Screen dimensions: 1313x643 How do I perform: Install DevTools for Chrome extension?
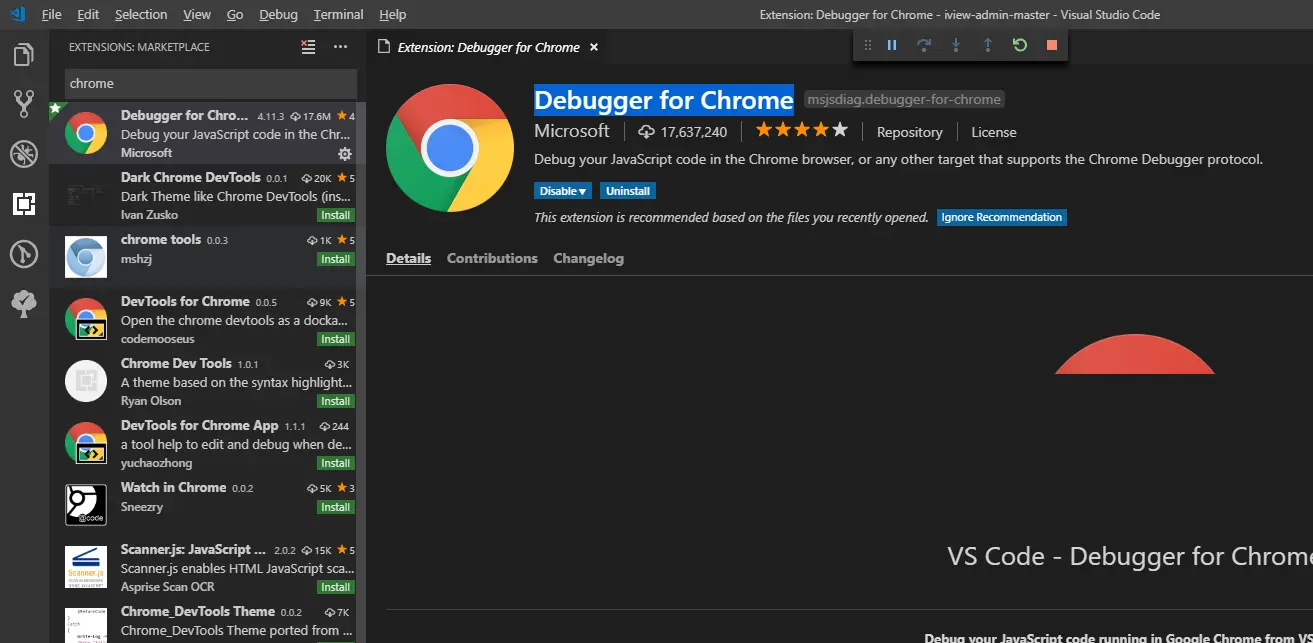pos(336,339)
